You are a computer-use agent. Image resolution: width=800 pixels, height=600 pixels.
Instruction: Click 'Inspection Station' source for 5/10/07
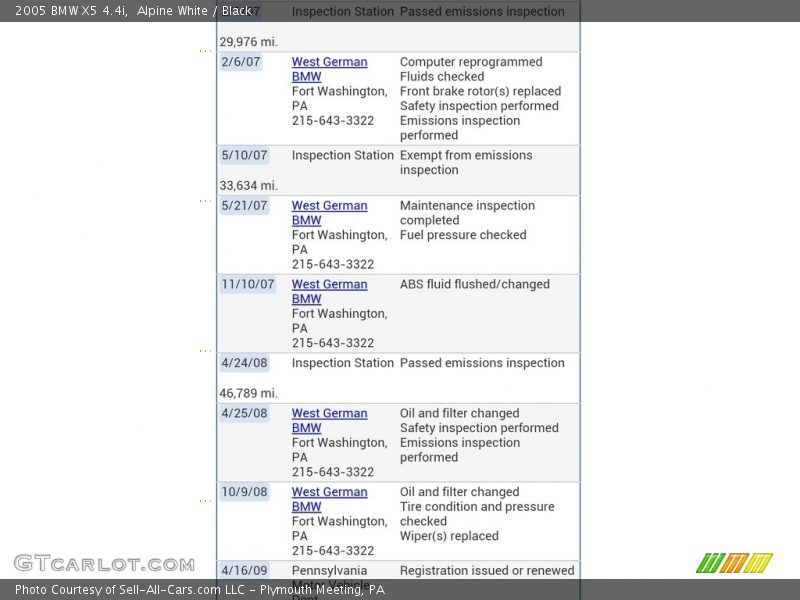coord(342,155)
